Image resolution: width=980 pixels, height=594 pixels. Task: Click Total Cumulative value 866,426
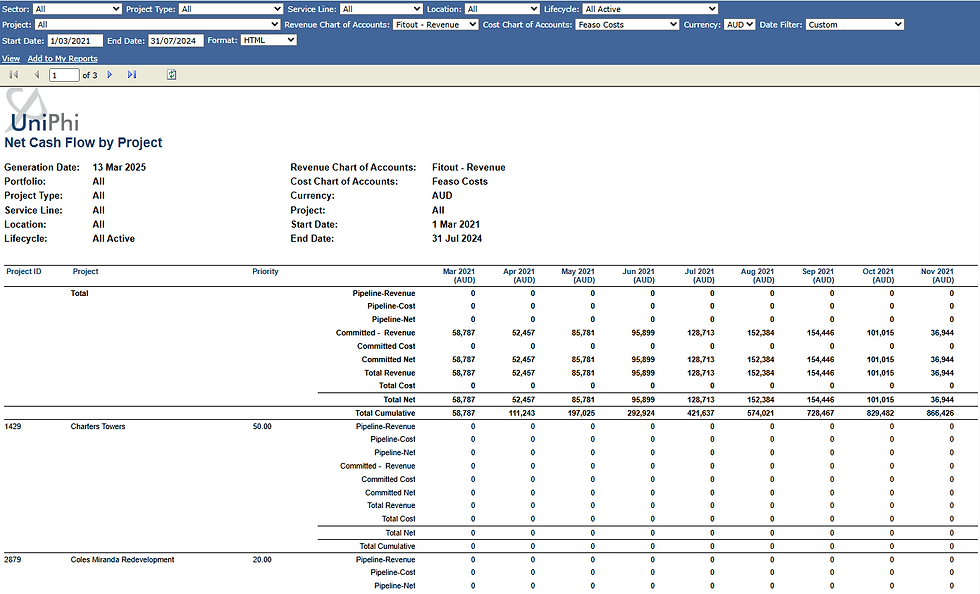point(940,413)
